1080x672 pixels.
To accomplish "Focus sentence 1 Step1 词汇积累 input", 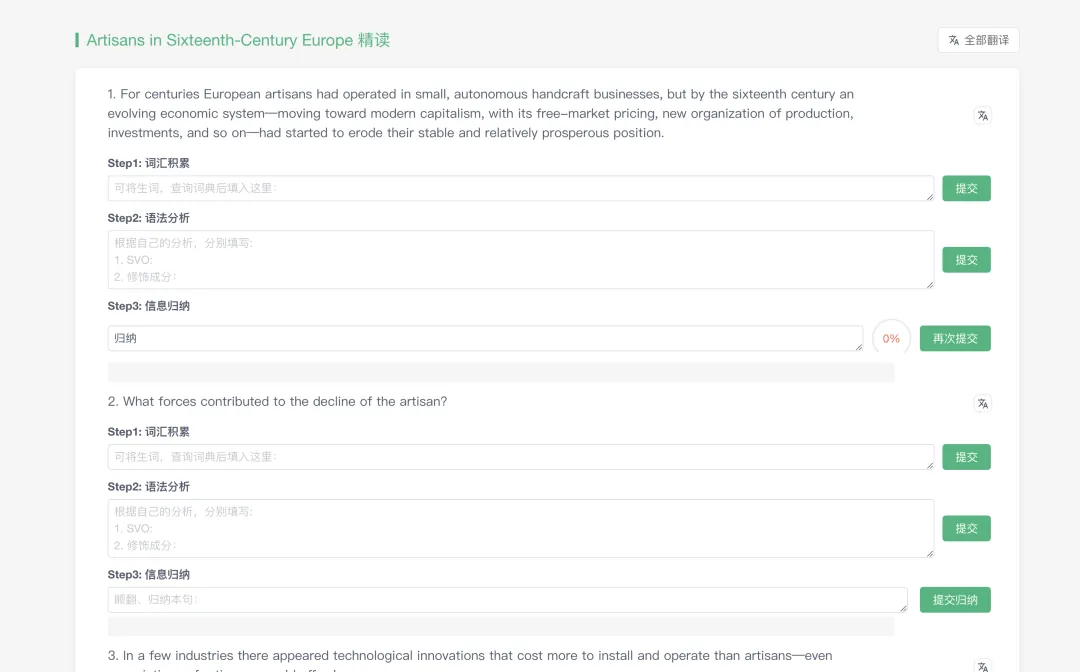I will tap(521, 188).
